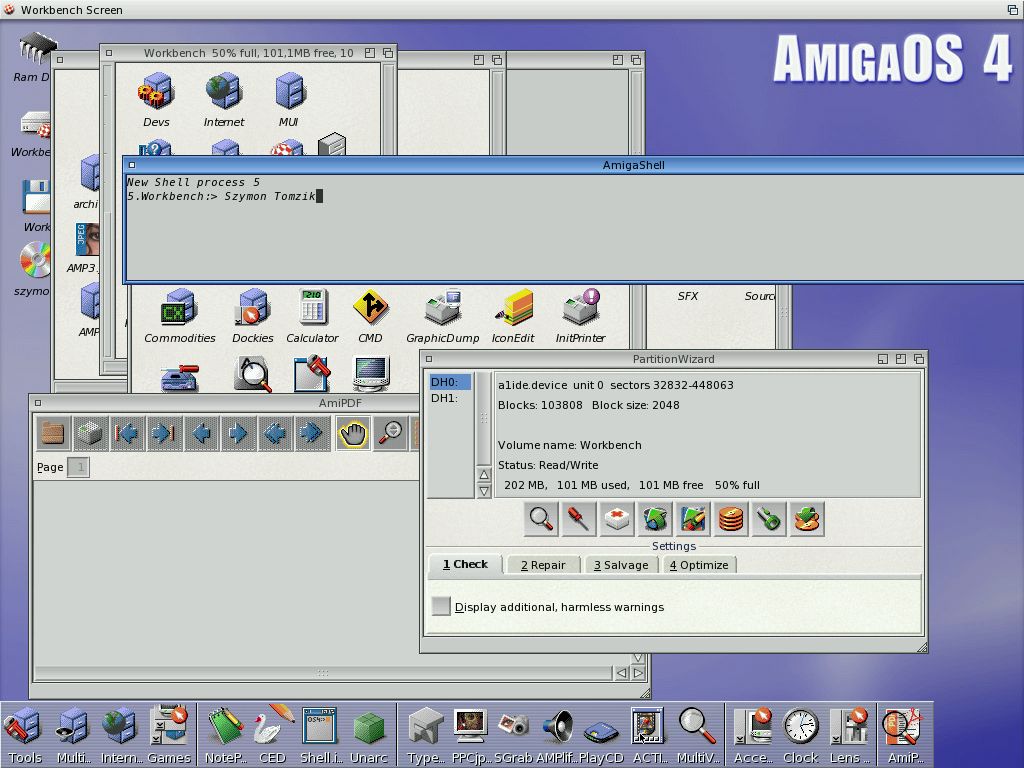This screenshot has width=1024, height=768.
Task: Click the disk with green checkmark icon in PartitionWizard
Action: click(807, 519)
